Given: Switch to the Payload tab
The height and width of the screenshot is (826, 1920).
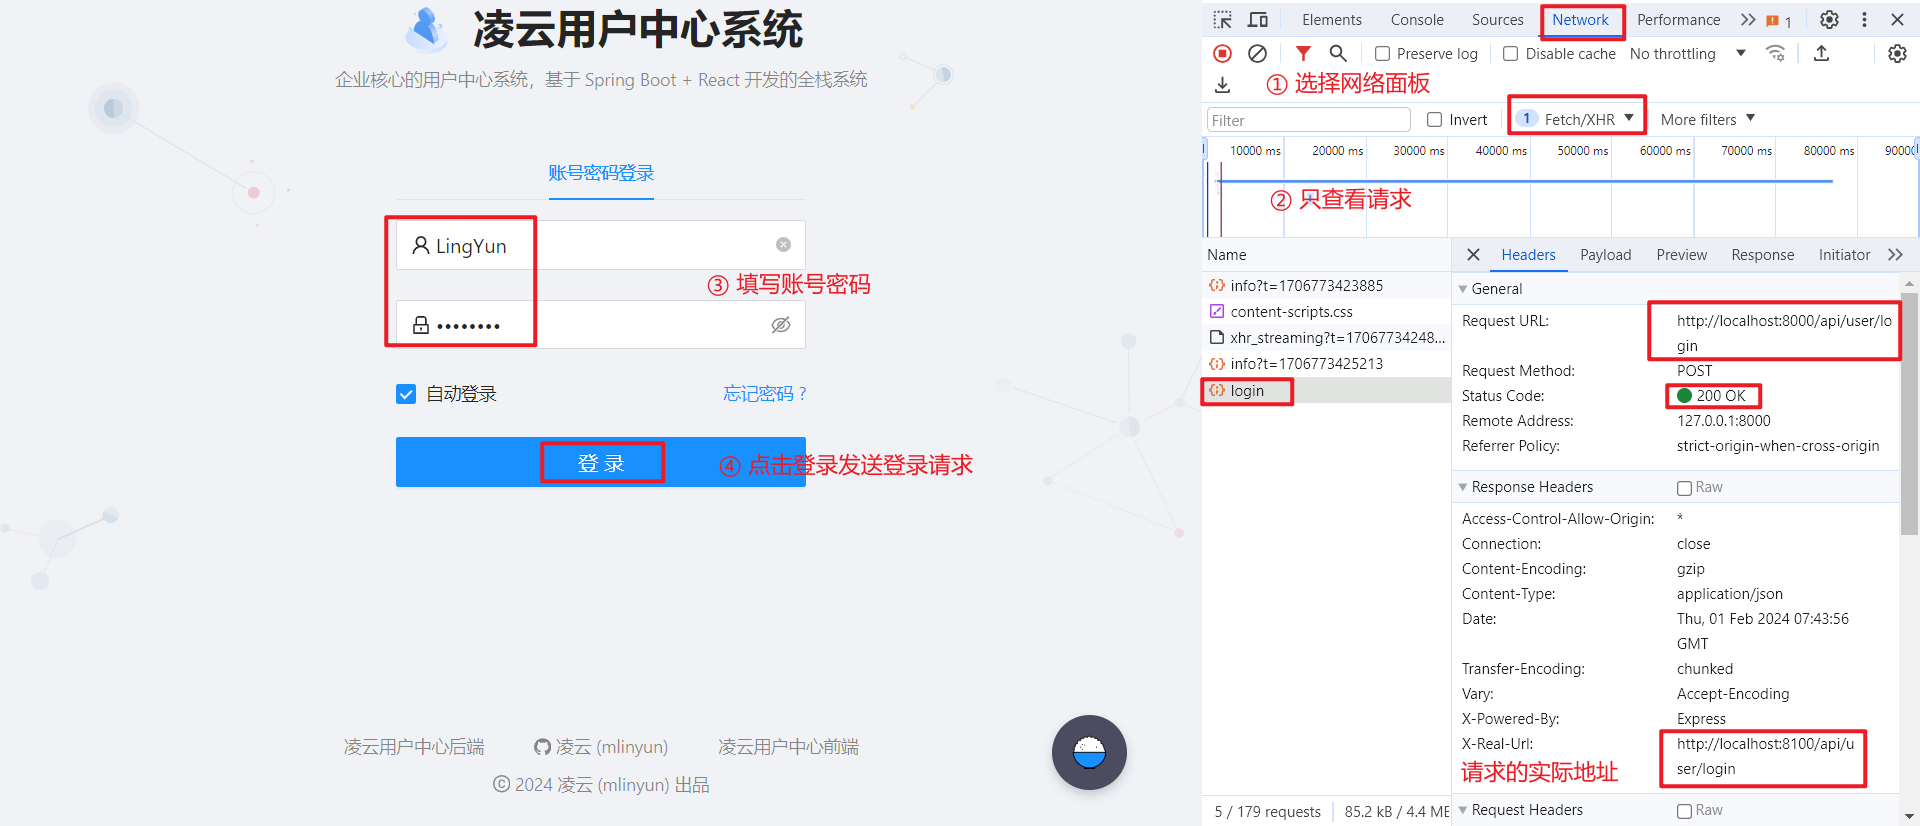Looking at the screenshot, I should 1605,255.
